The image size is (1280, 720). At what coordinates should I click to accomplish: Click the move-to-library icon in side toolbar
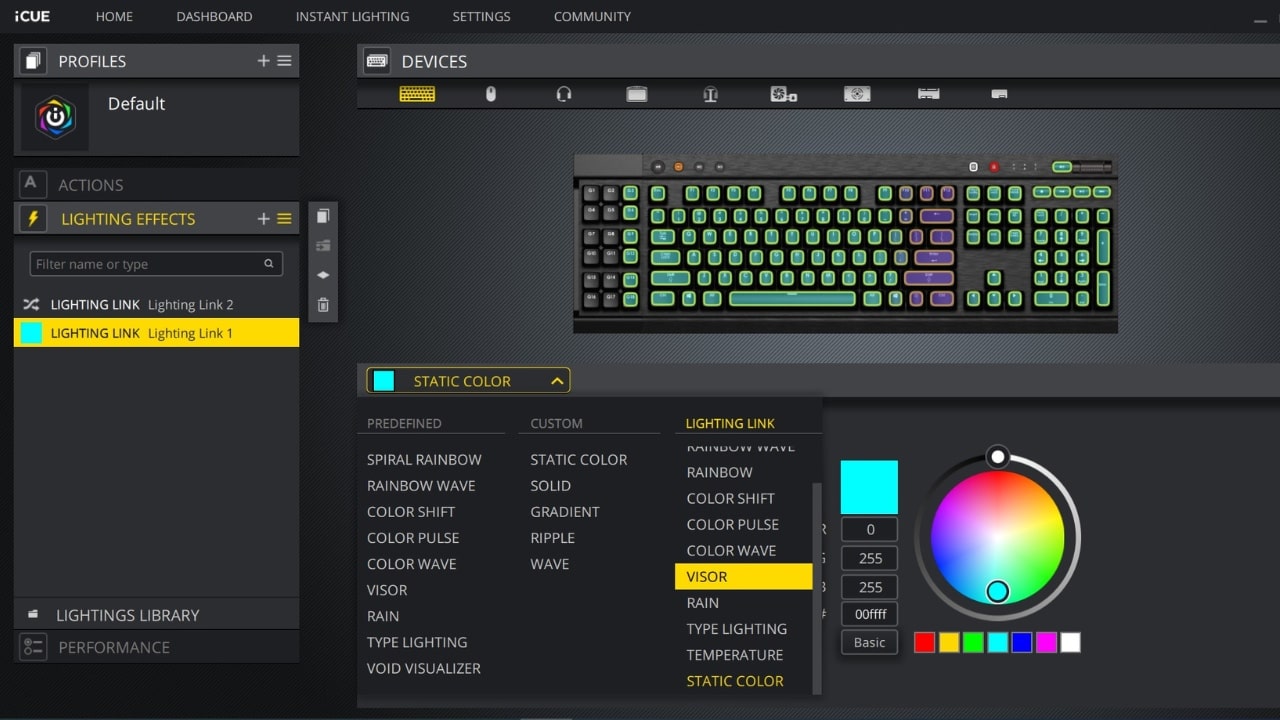pyautogui.click(x=323, y=245)
